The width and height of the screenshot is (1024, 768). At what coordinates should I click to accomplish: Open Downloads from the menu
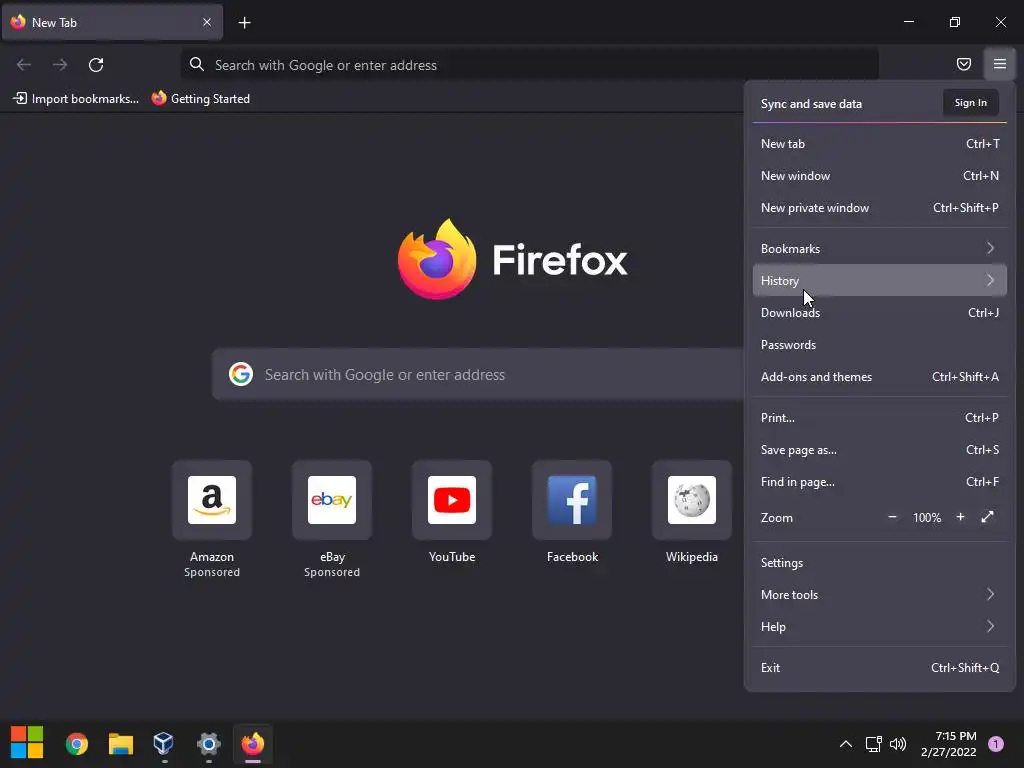pos(880,312)
